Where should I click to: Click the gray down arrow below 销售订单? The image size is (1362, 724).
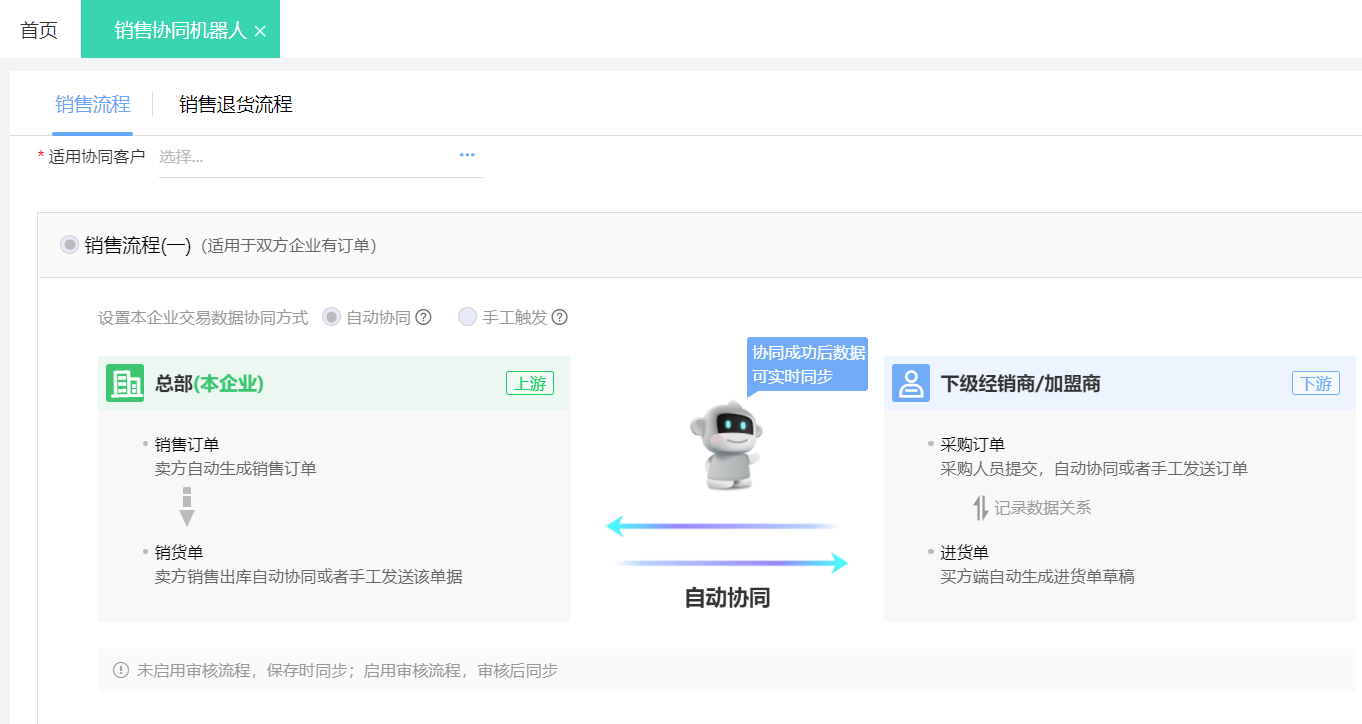coord(187,507)
